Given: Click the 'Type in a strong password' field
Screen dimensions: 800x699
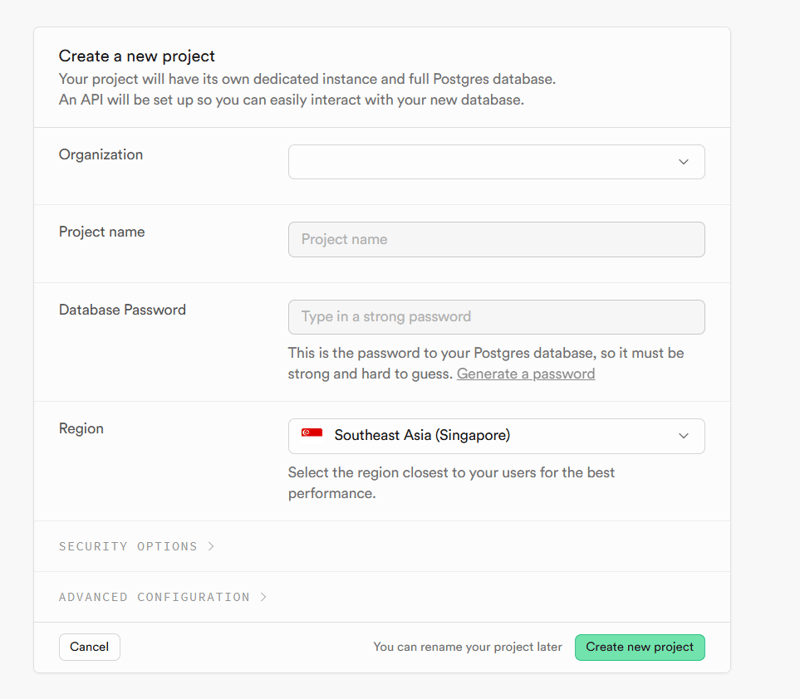Looking at the screenshot, I should (496, 317).
